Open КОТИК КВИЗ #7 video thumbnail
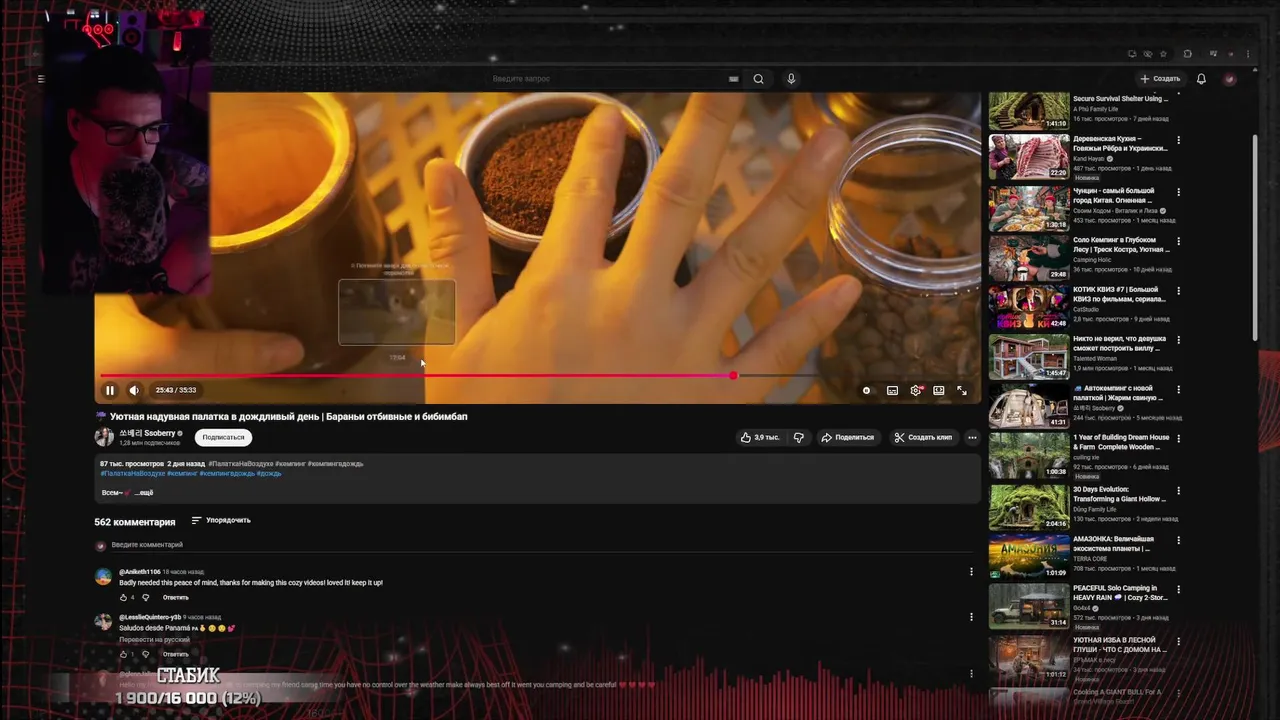Screen dimensions: 1280x720 point(1029,307)
